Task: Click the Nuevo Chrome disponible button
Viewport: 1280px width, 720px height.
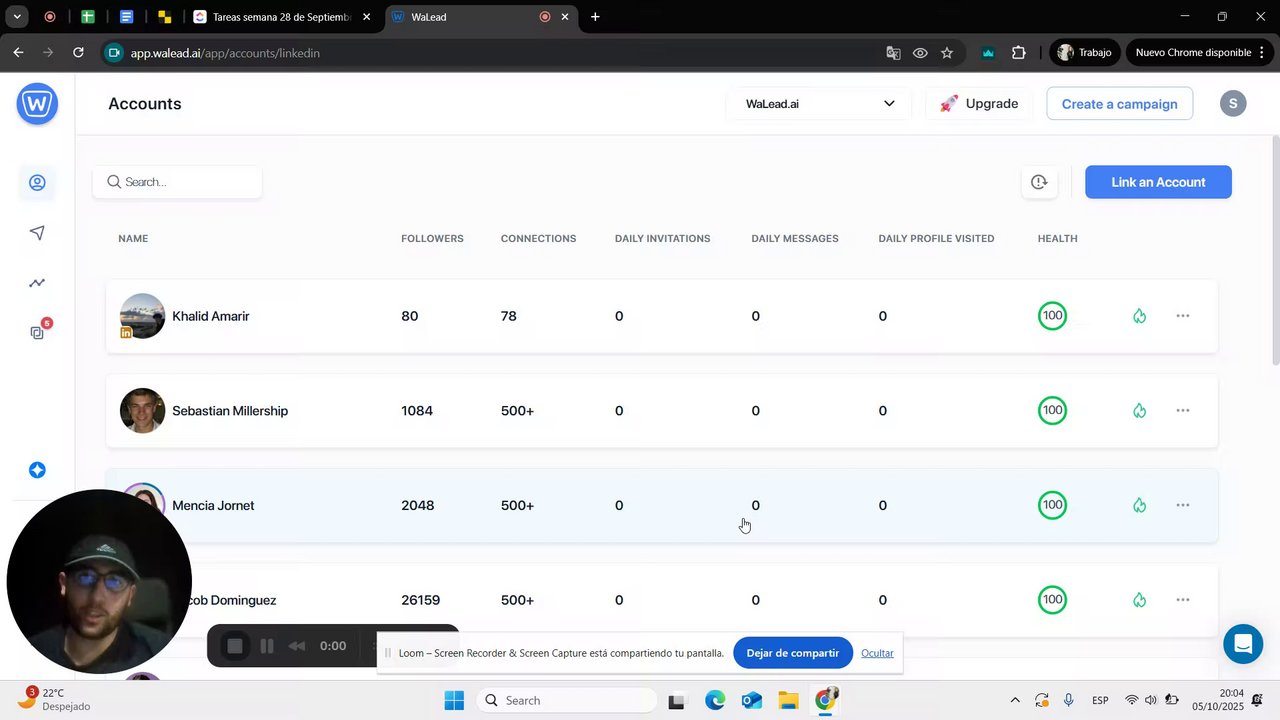Action: (x=1200, y=53)
